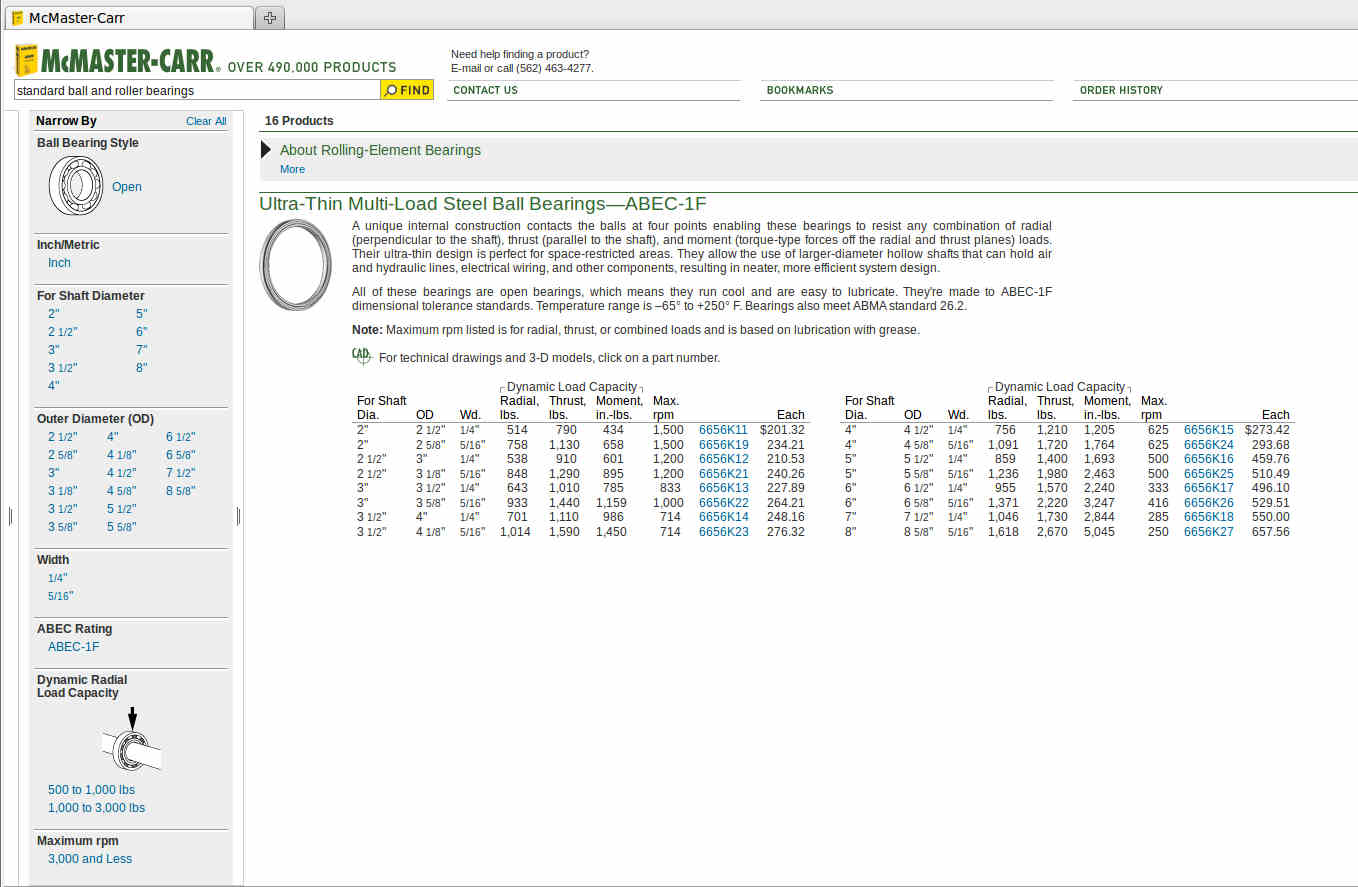This screenshot has height=887, width=1358.
Task: Click the Dynamic Radial Load Capacity diagram
Action: point(131,739)
